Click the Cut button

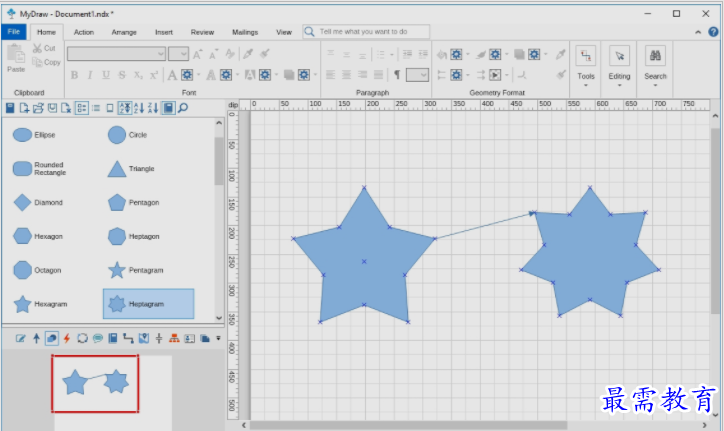click(x=44, y=48)
